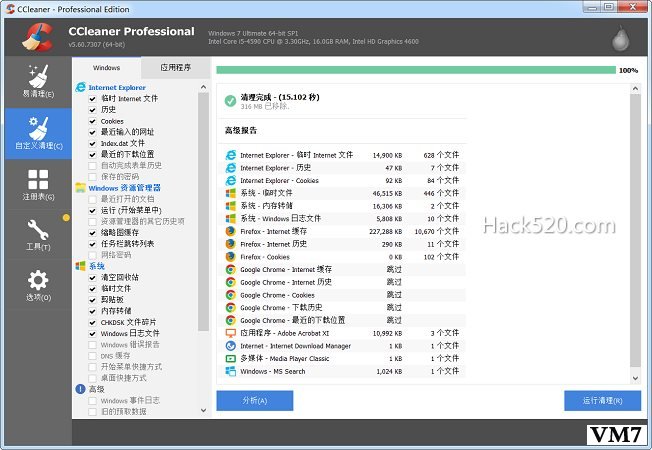Click scroll up arrow of report panel

tap(635, 88)
